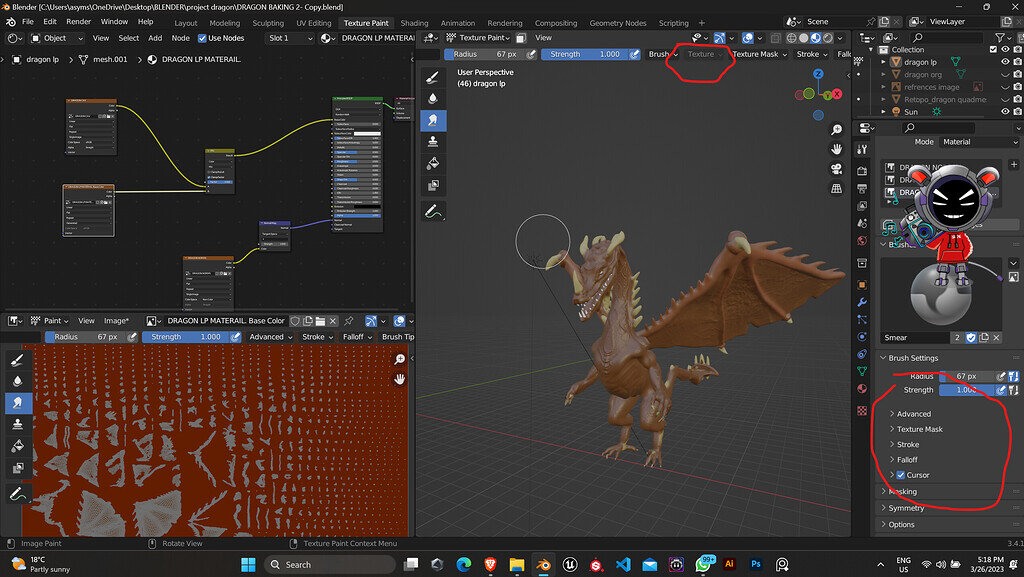Switch to the Shading workspace tab

coord(414,22)
